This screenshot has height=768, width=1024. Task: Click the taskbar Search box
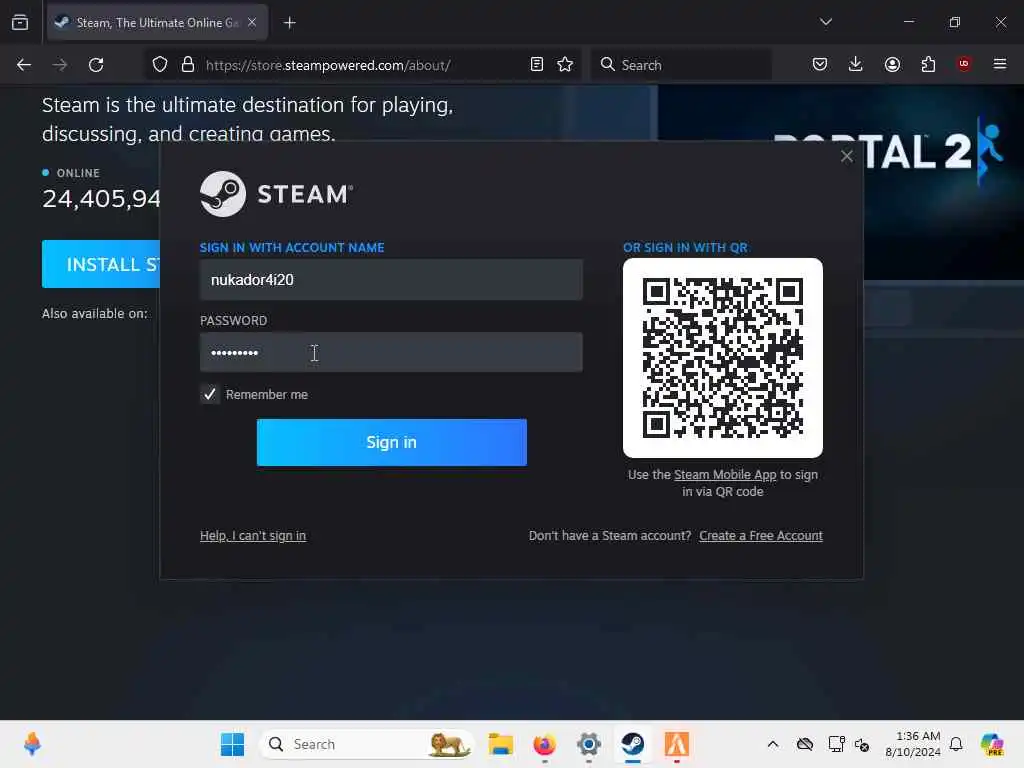click(366, 744)
